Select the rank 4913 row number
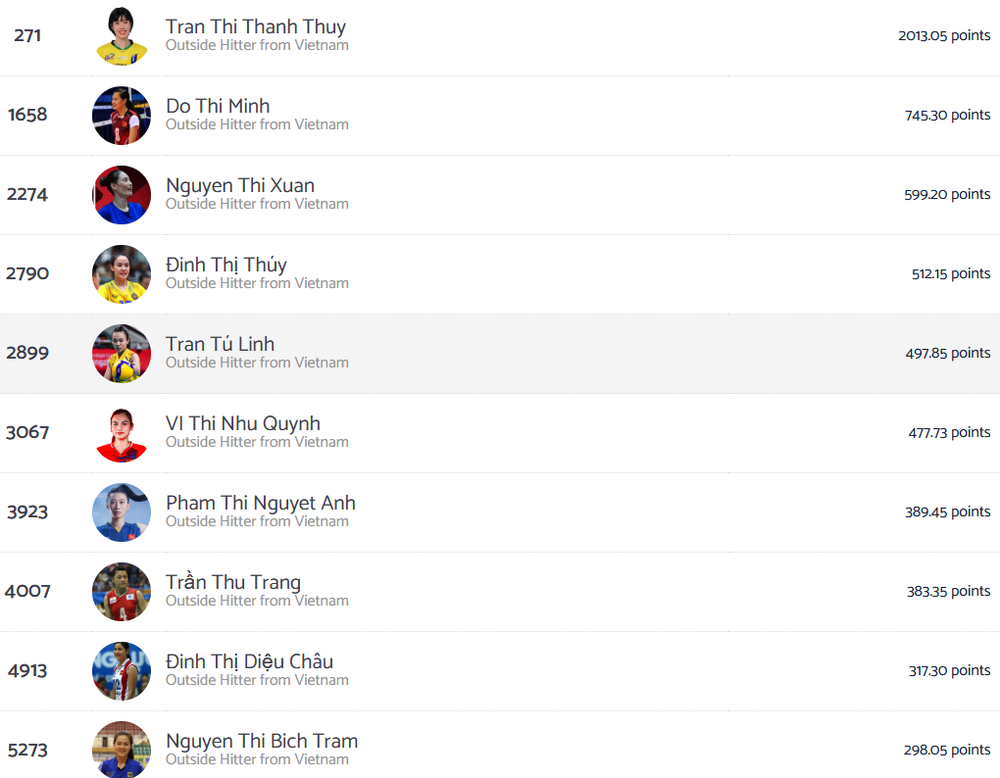Screen dimensions: 1000x778 click(x=27, y=671)
